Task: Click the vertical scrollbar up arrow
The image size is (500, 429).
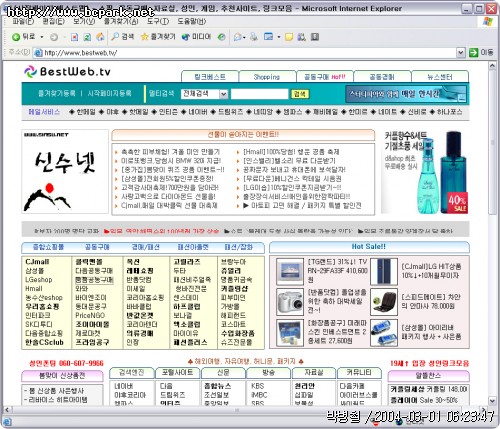Action: 492,66
